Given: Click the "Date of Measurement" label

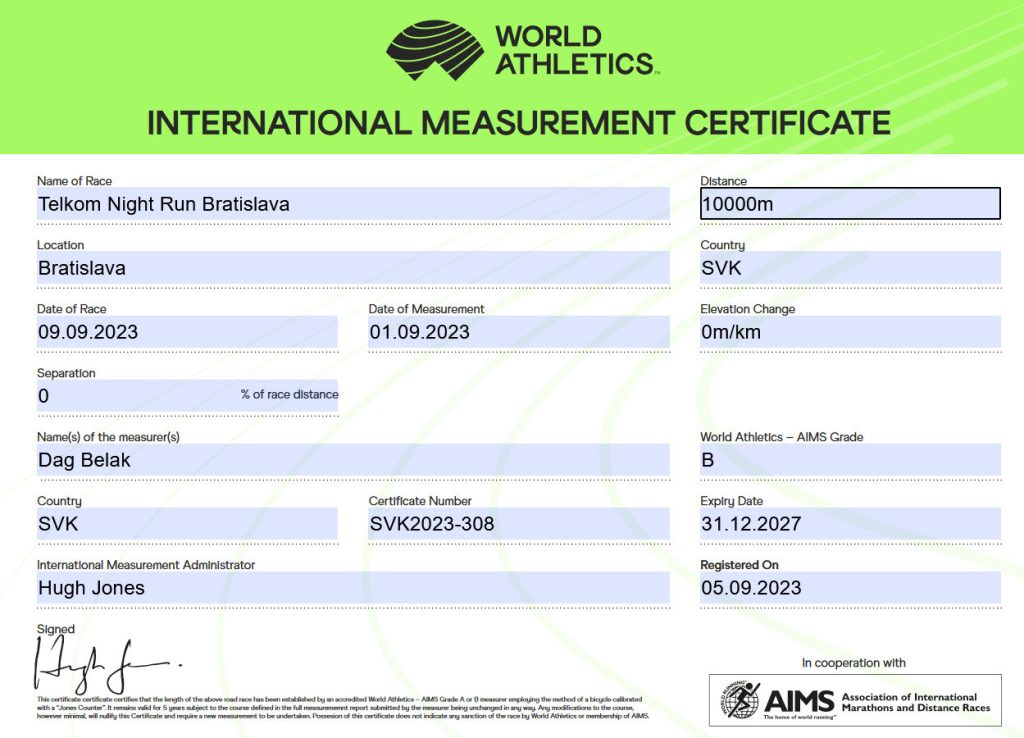Looking at the screenshot, I should pyautogui.click(x=426, y=309).
